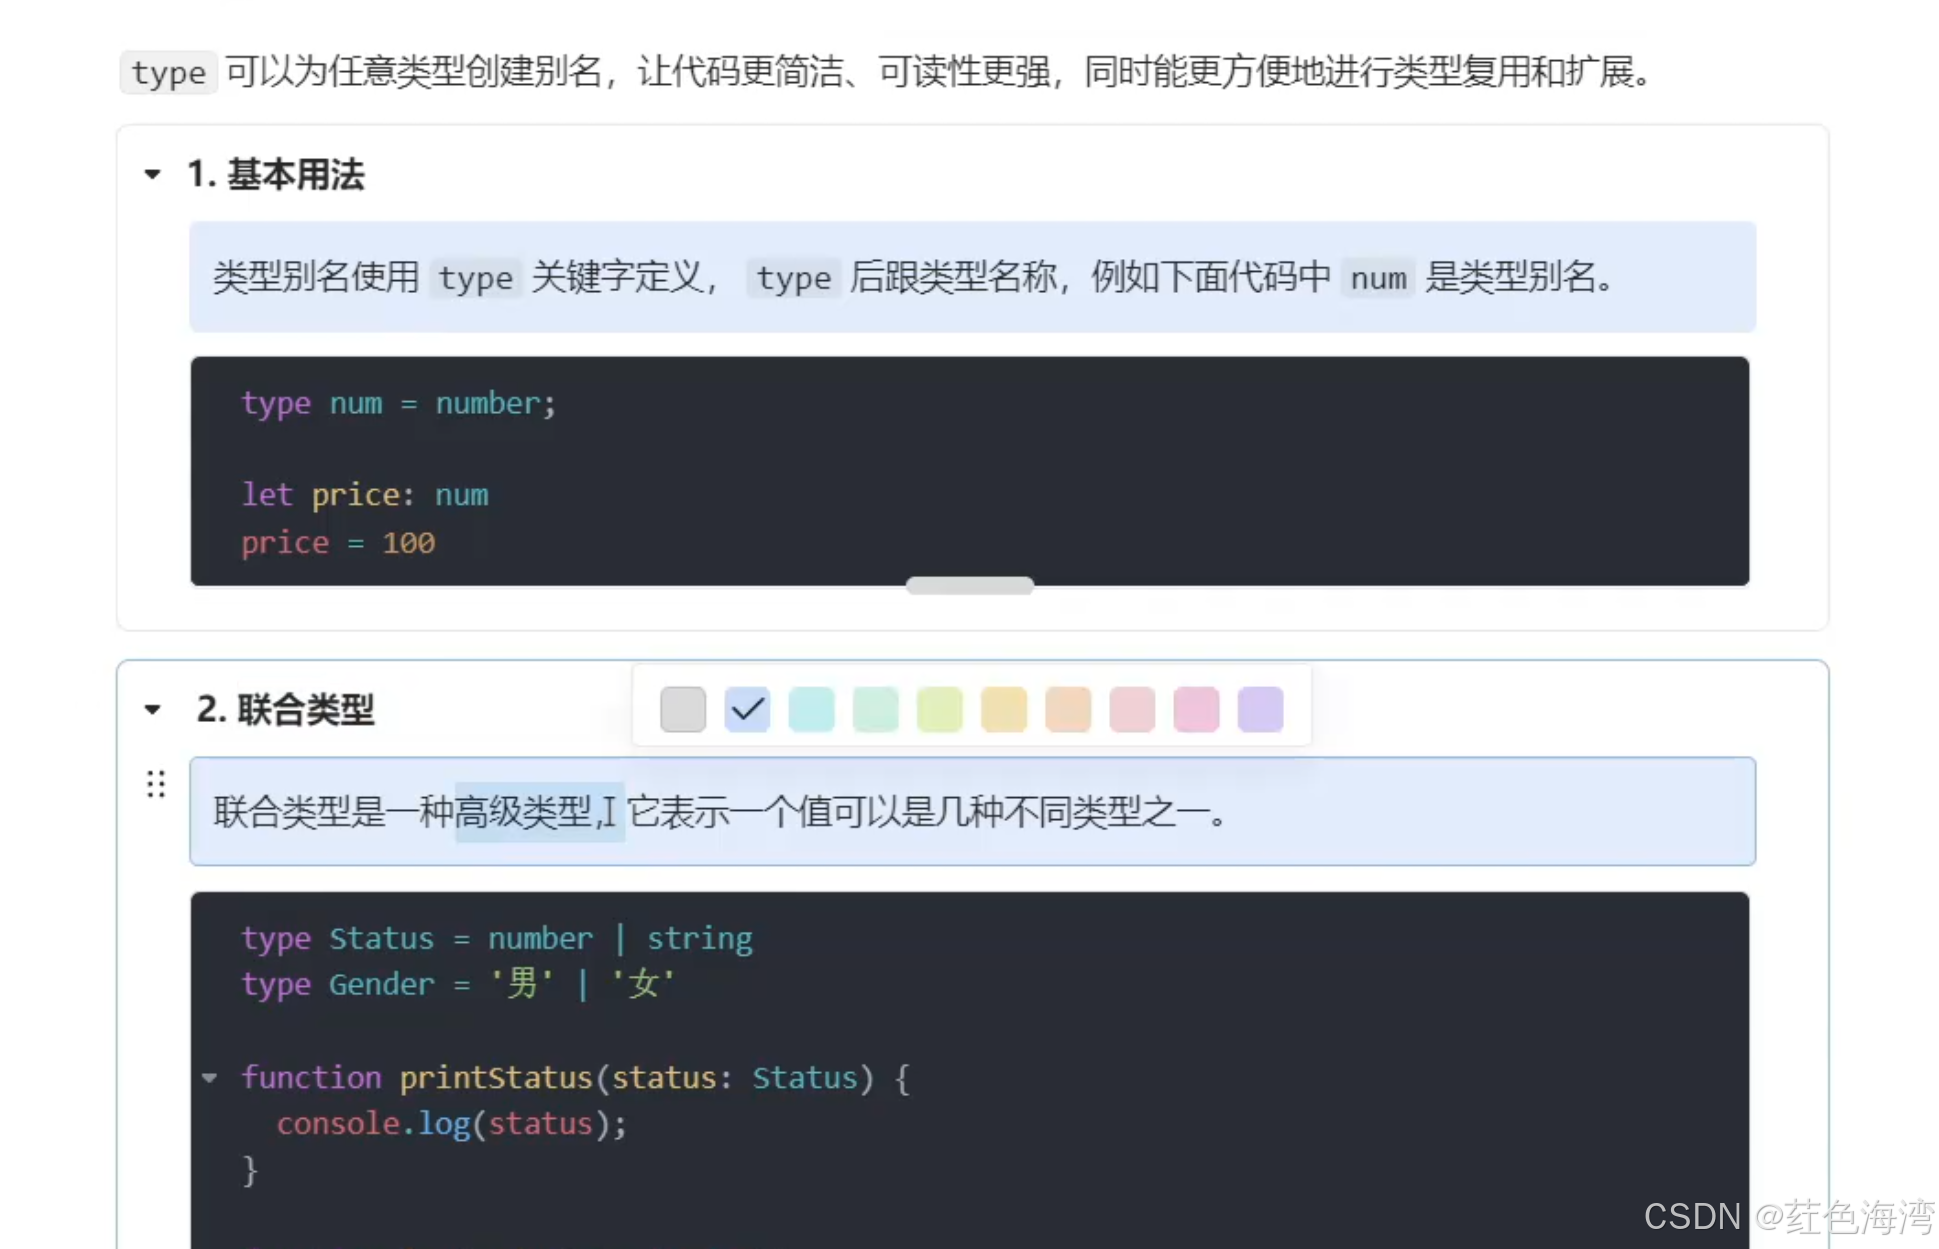Viewport: 1939px width, 1249px height.
Task: Choose the orange highlight color swatch
Action: [1067, 709]
